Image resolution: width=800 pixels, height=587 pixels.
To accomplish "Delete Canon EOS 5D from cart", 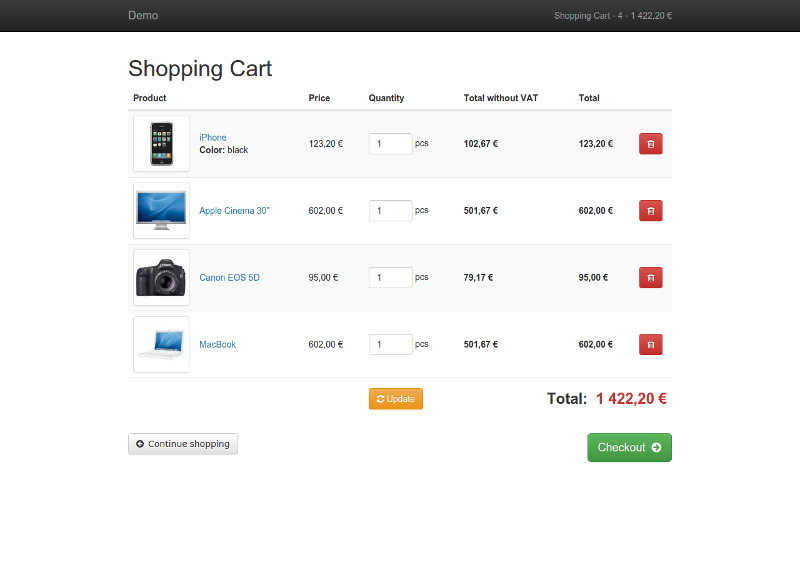I will (651, 277).
